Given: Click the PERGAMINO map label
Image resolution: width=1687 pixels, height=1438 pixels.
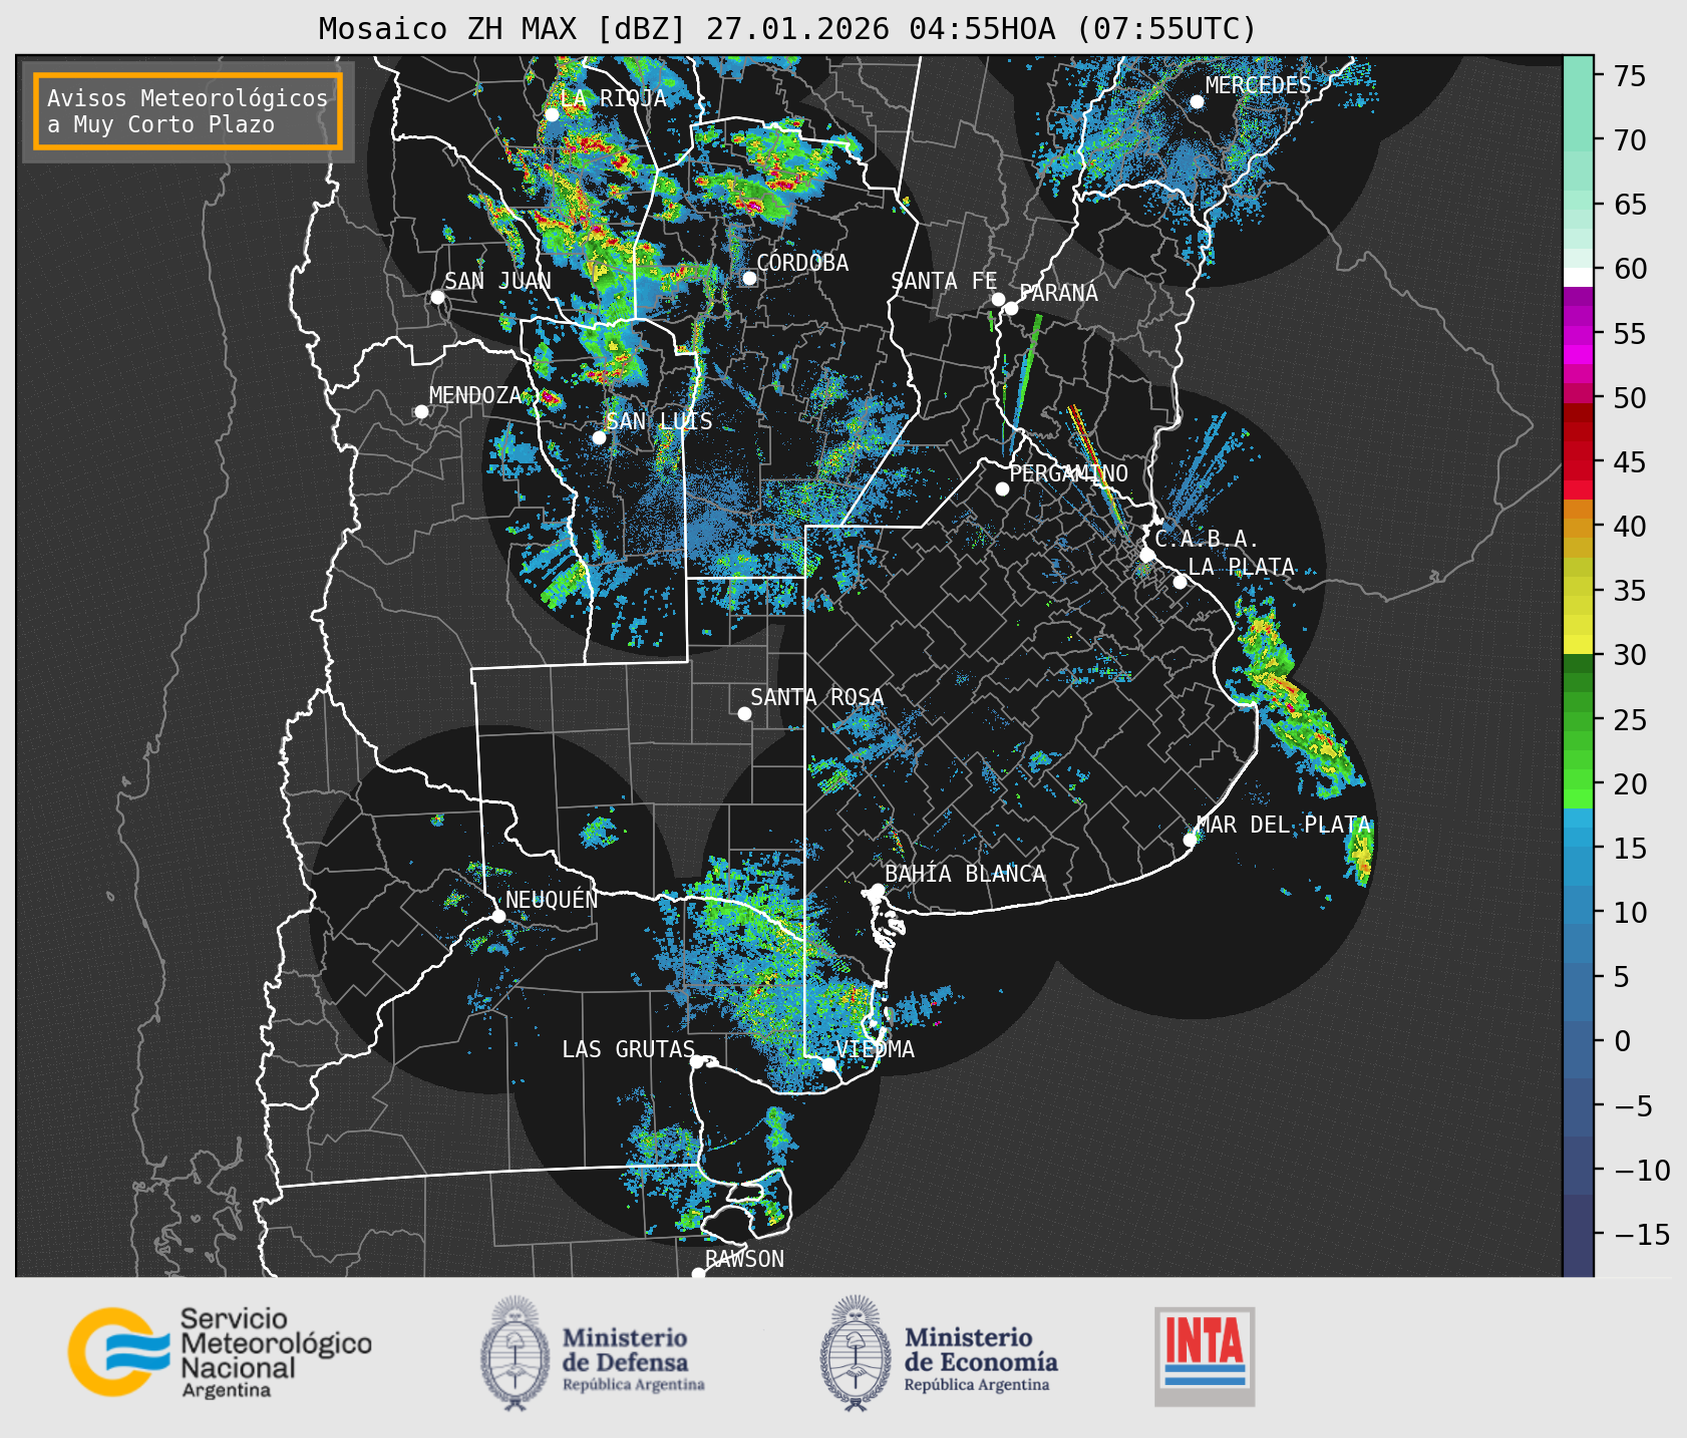Looking at the screenshot, I should click(1069, 473).
